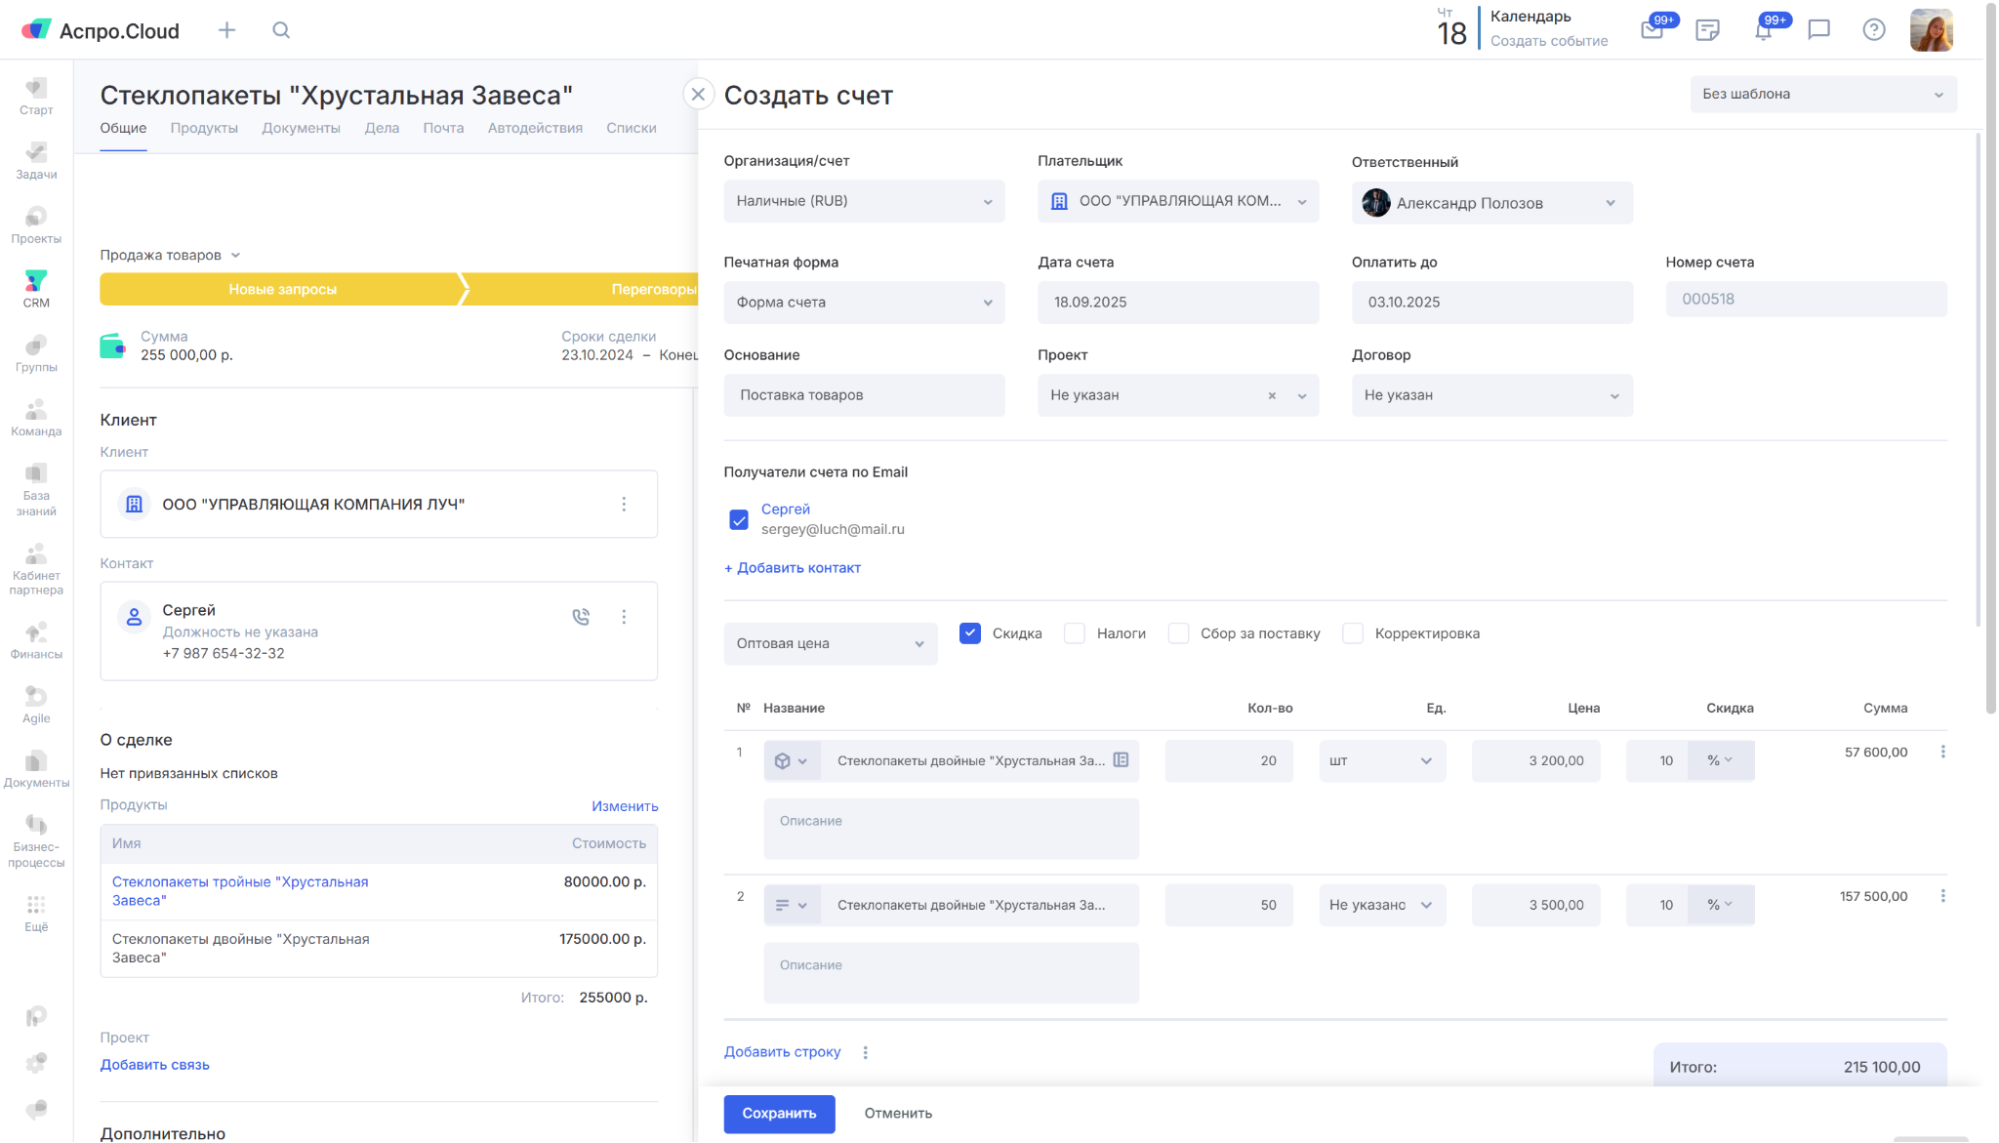The width and height of the screenshot is (1999, 1143).
Task: Open the Оптовая цена price type dropdown
Action: tap(830, 643)
